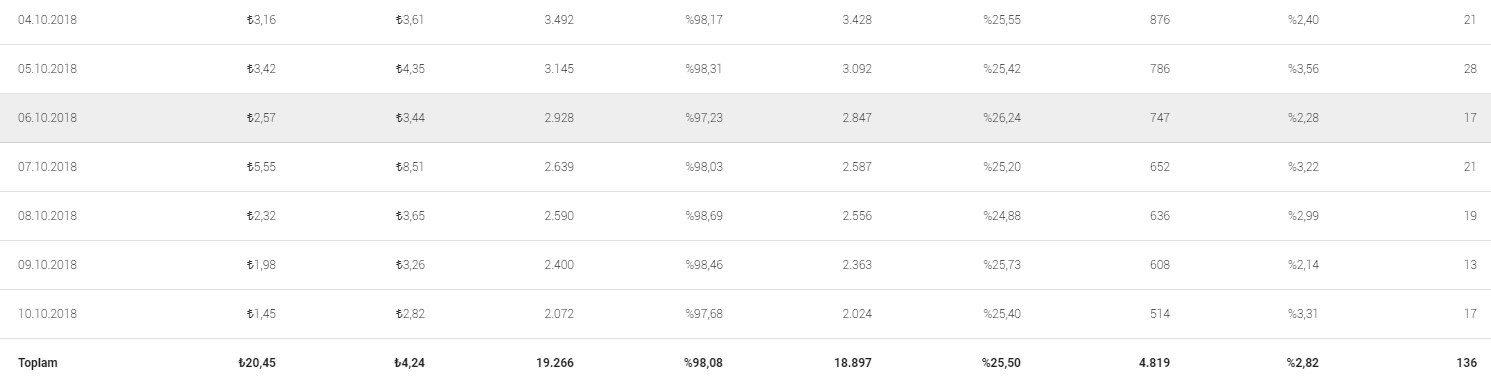1491x387 pixels.
Task: Click the 514 value on 10.10.2018
Action: tap(1160, 314)
